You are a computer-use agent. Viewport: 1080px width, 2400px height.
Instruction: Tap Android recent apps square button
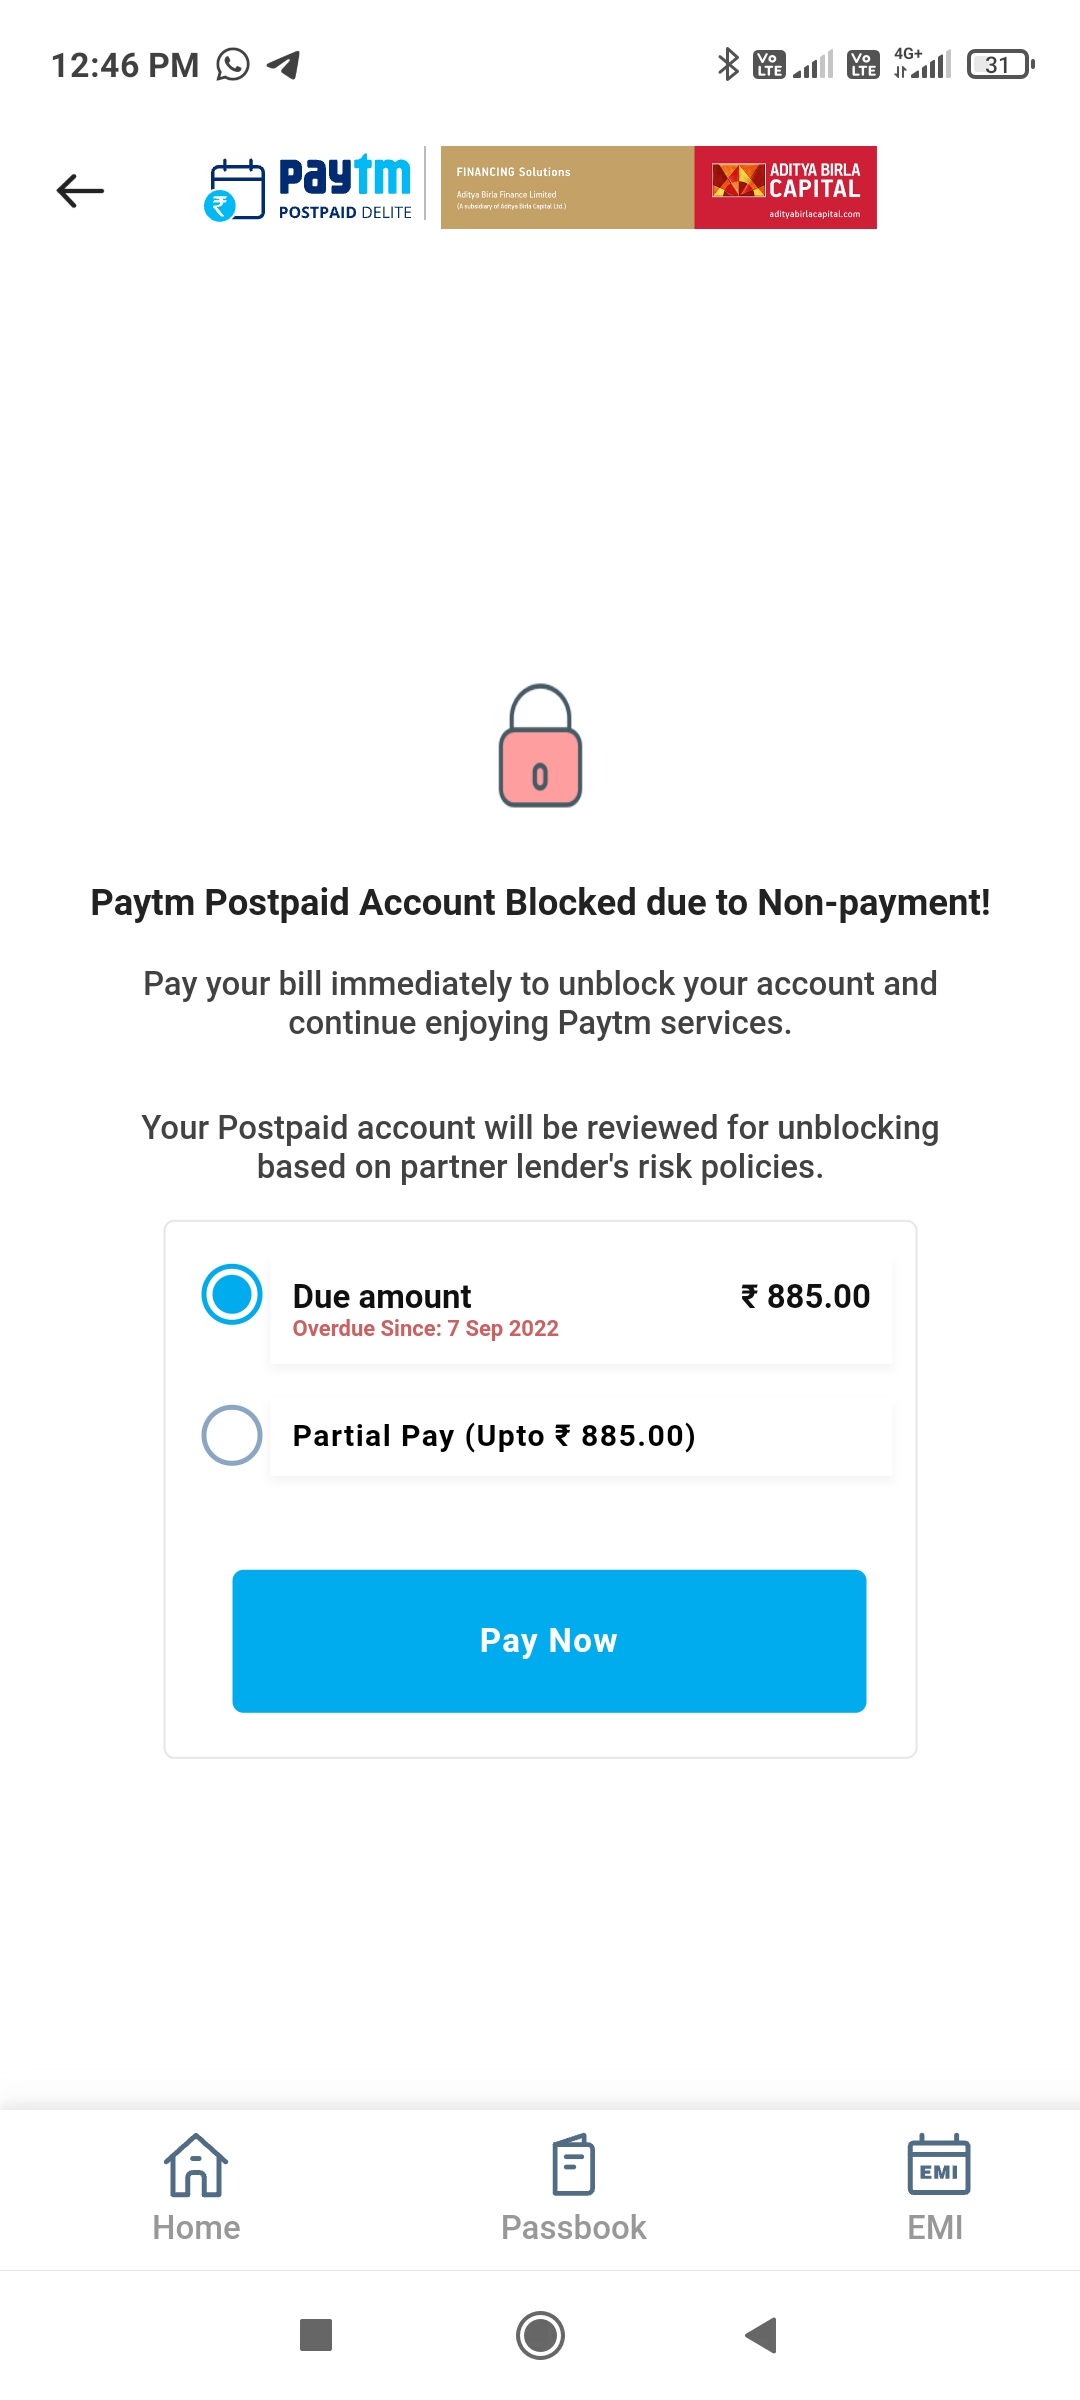coord(316,2335)
